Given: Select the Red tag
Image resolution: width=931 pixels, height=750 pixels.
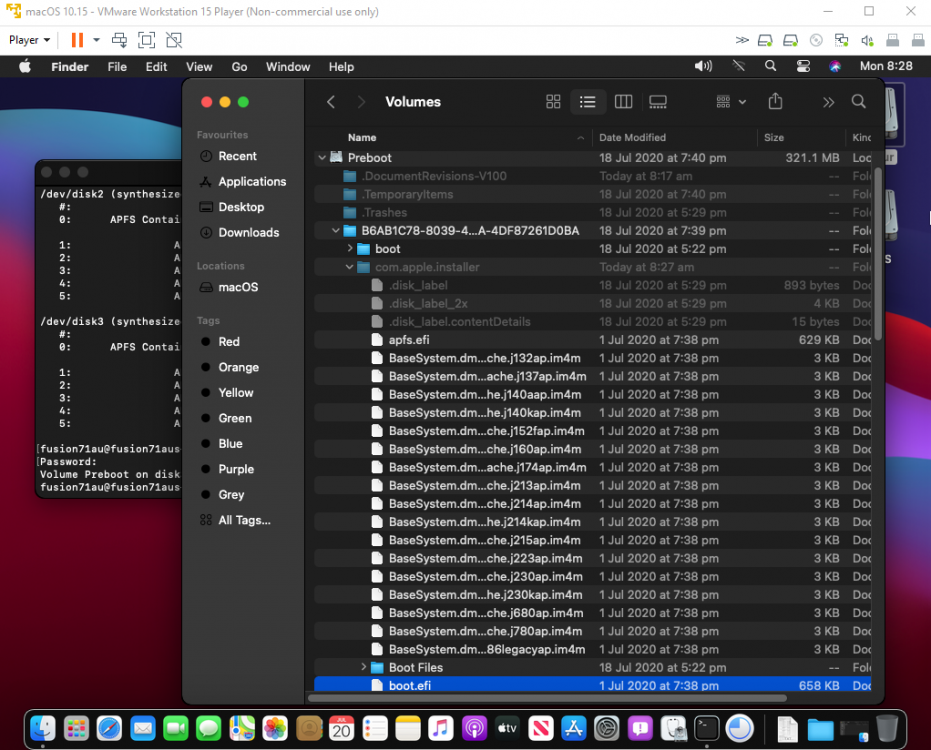Looking at the screenshot, I should 229,342.
